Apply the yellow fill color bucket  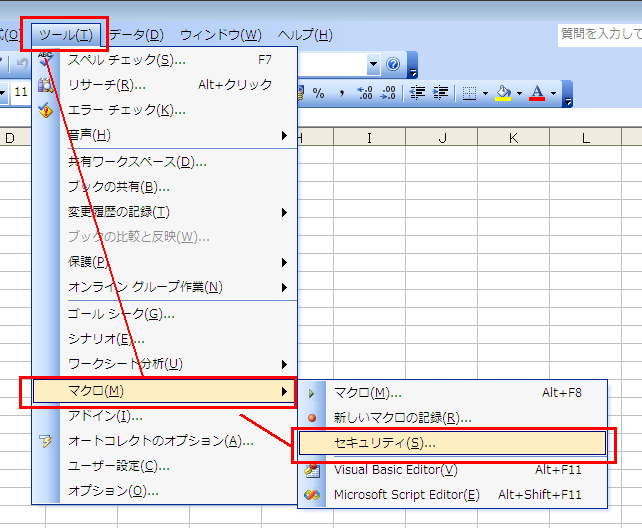[502, 93]
